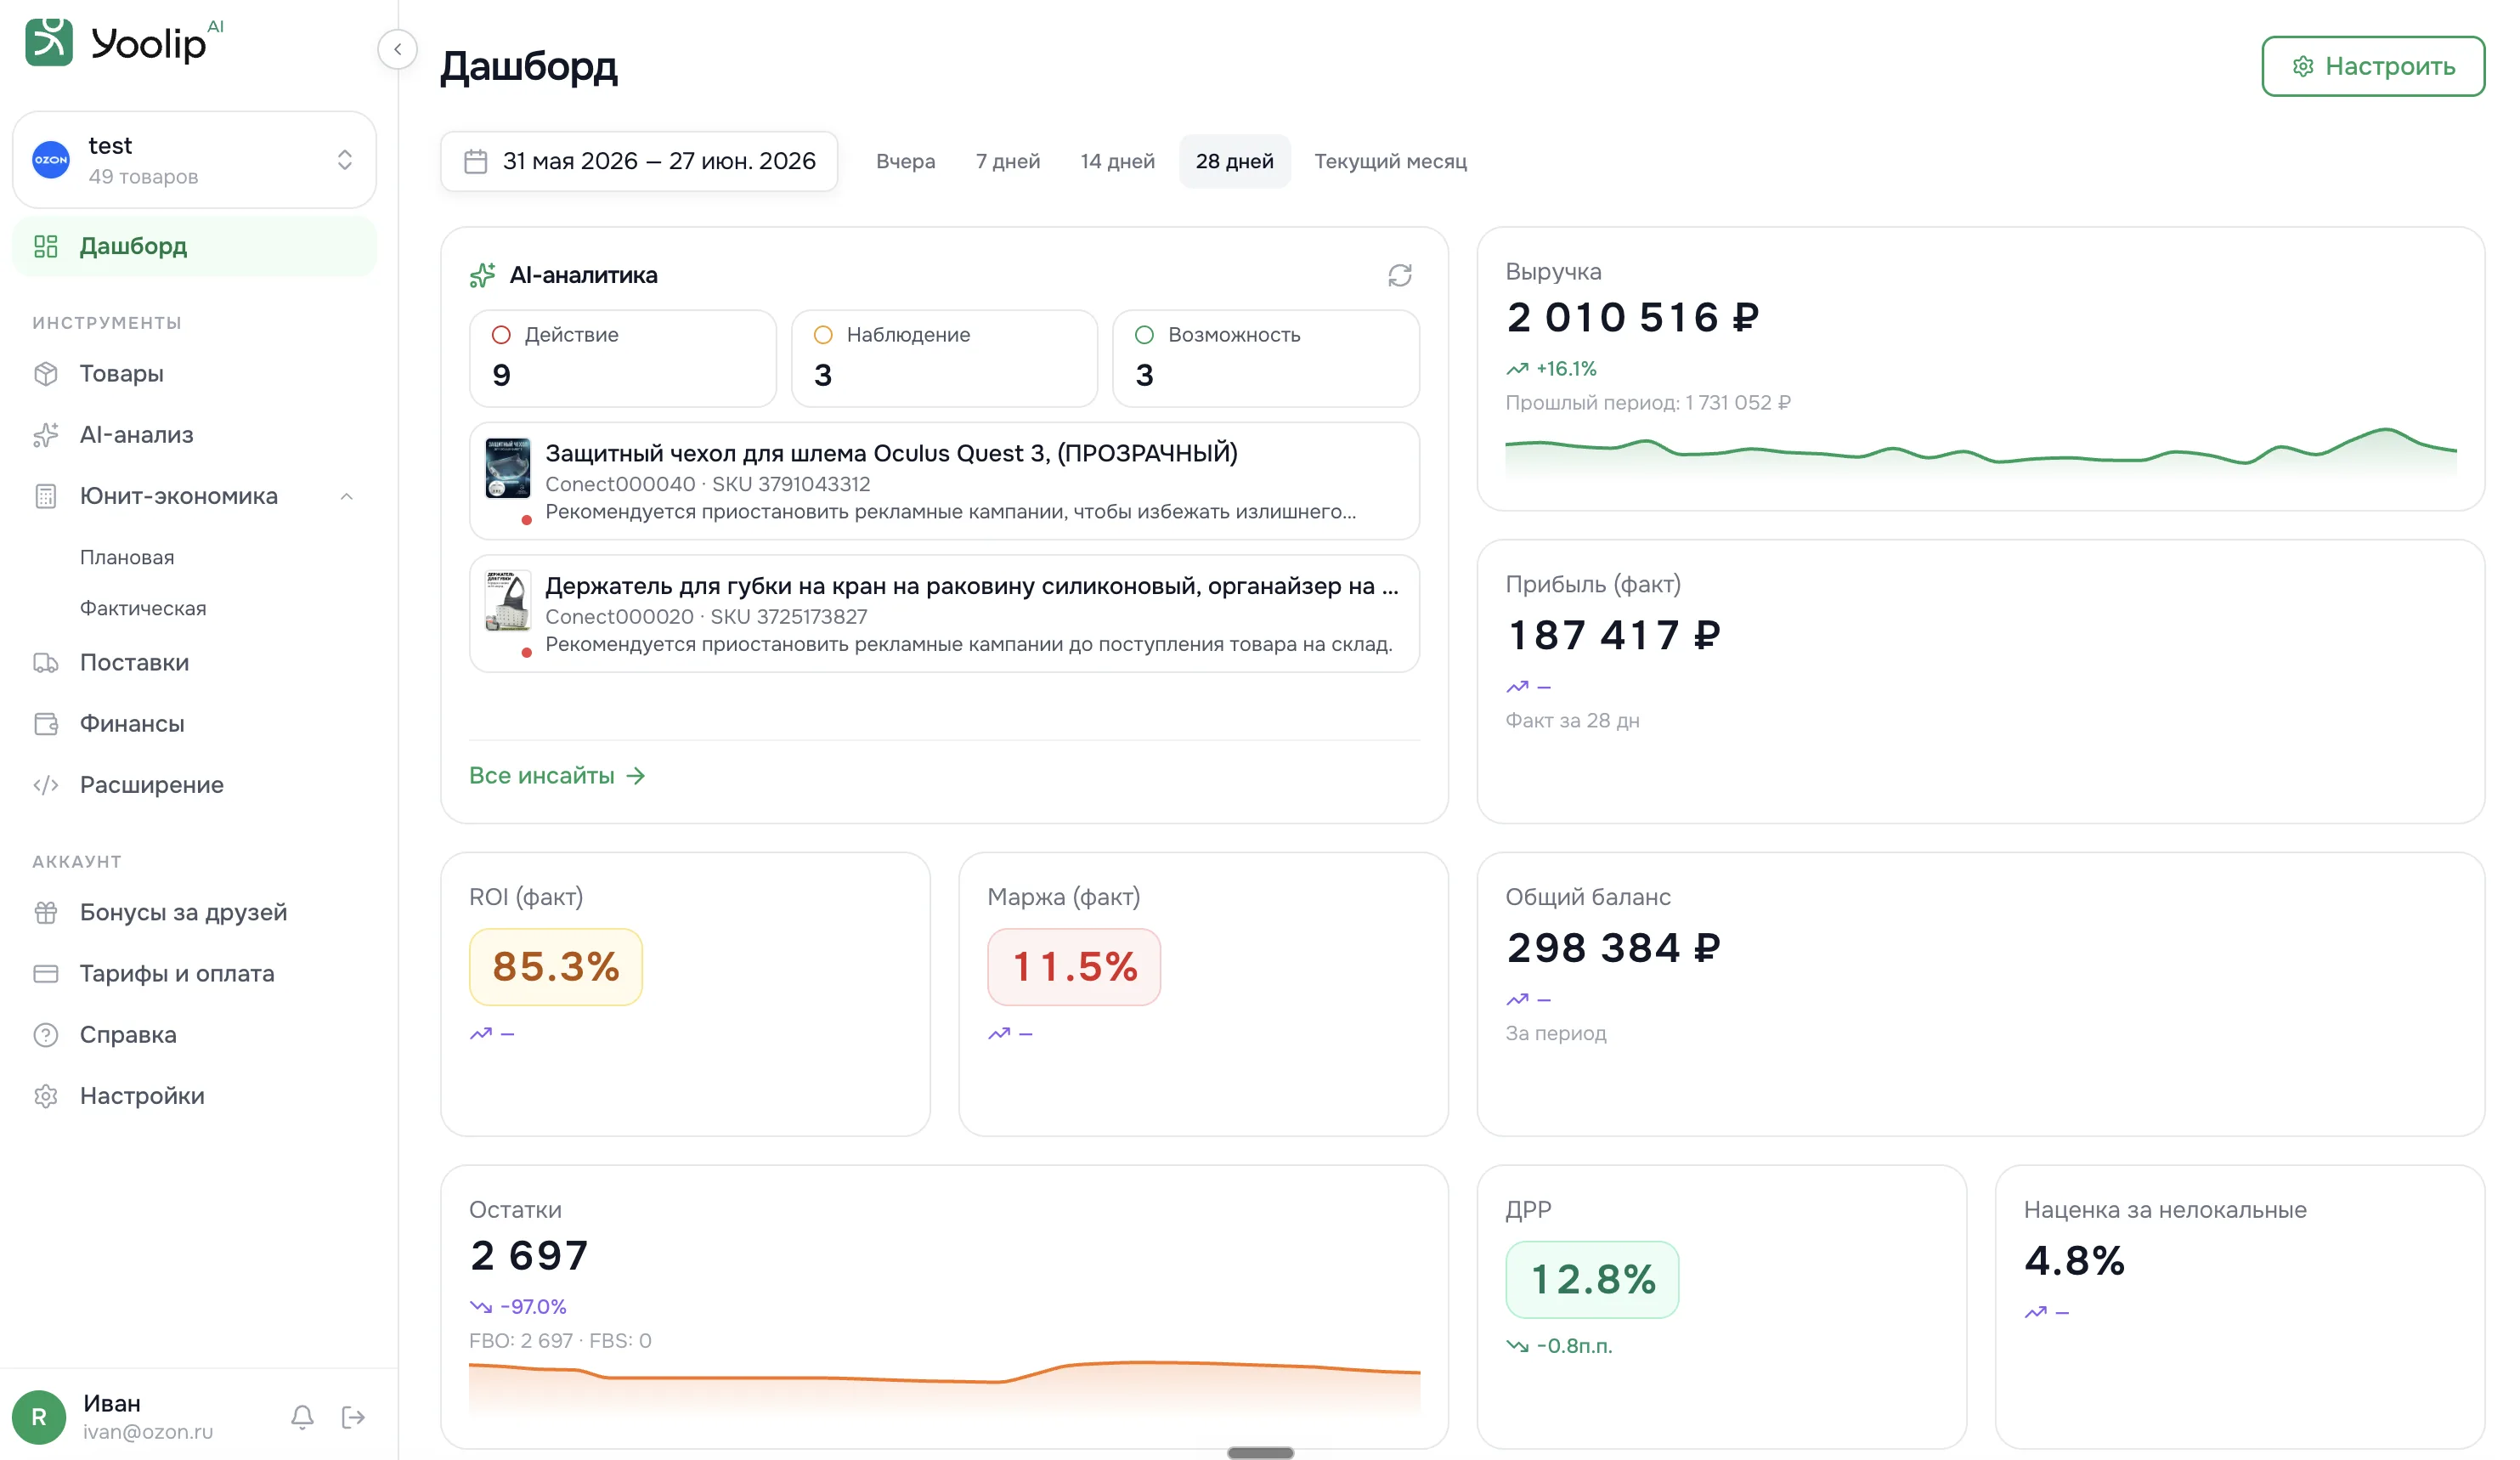Open AI-анализ in the sidebar
Image resolution: width=2520 pixels, height=1460 pixels.
(x=194, y=434)
